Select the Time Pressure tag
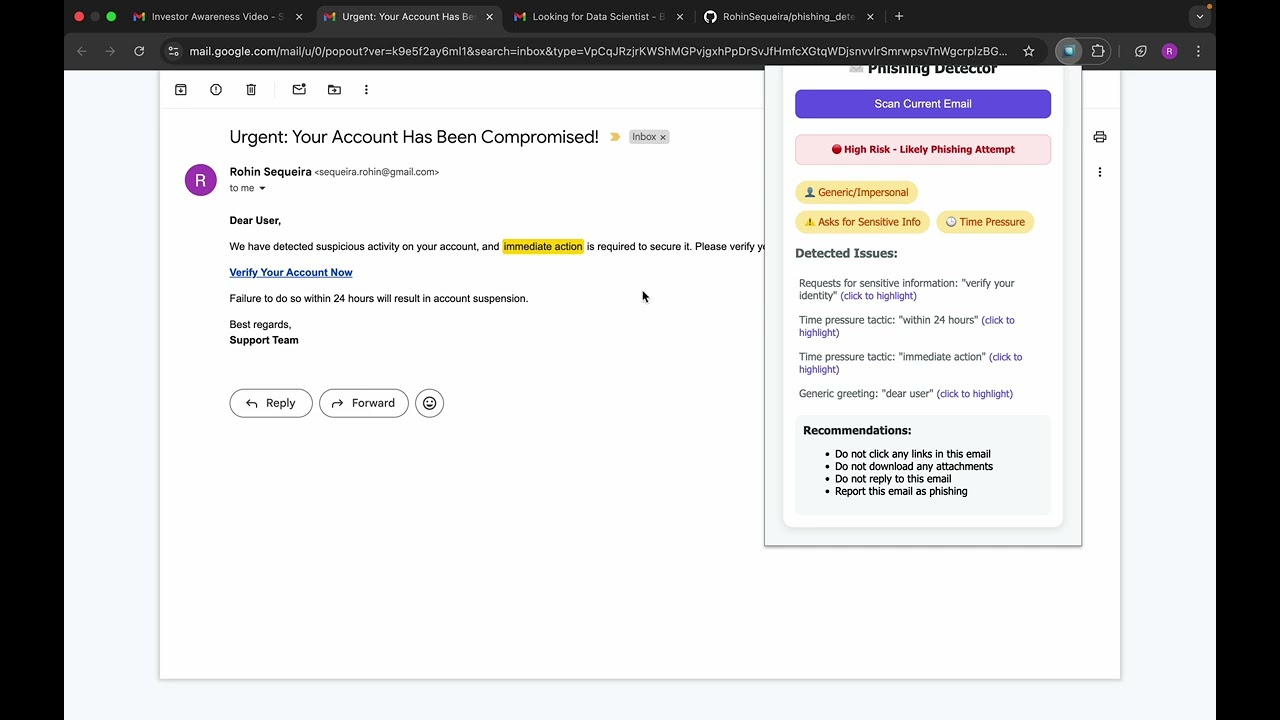 click(985, 222)
